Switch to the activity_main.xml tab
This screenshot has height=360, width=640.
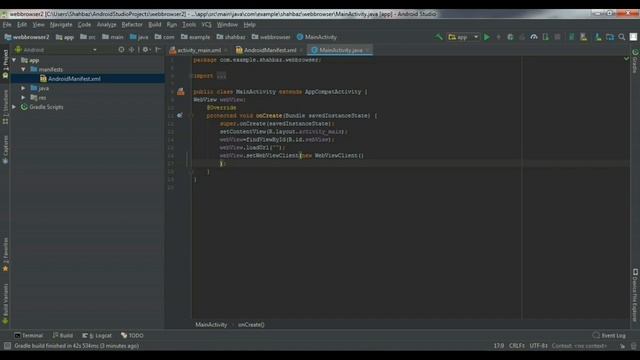coord(198,50)
